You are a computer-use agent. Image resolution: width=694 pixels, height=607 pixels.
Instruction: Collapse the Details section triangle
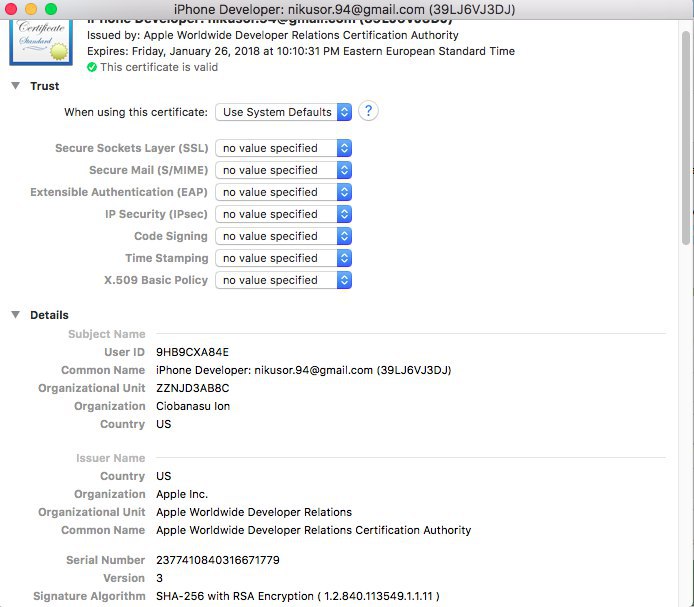click(15, 315)
